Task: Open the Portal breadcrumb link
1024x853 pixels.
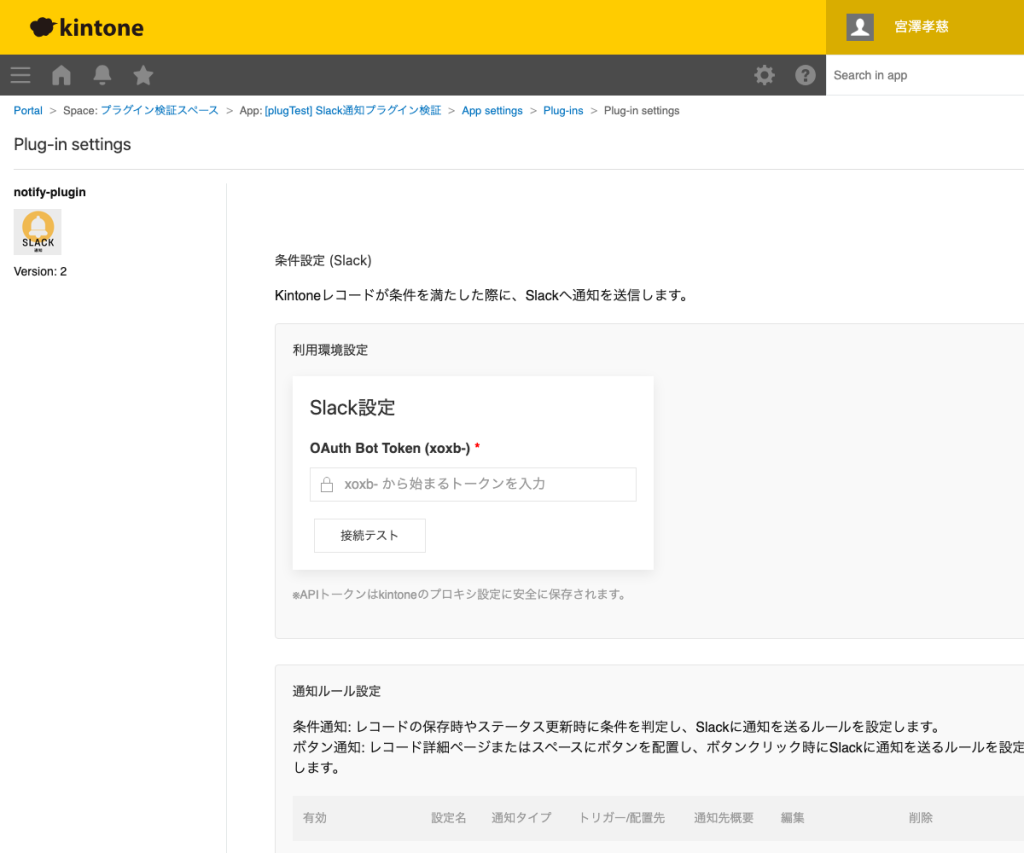Action: (x=27, y=110)
